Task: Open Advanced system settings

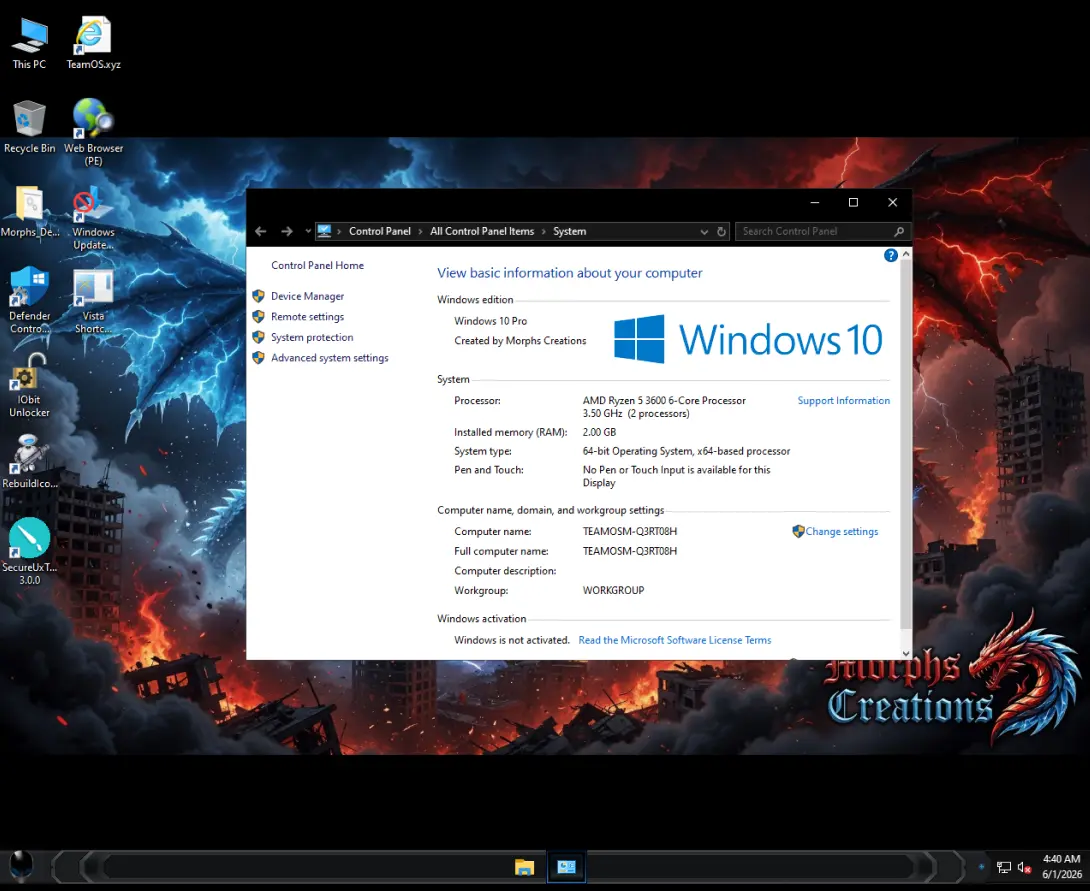Action: (330, 358)
